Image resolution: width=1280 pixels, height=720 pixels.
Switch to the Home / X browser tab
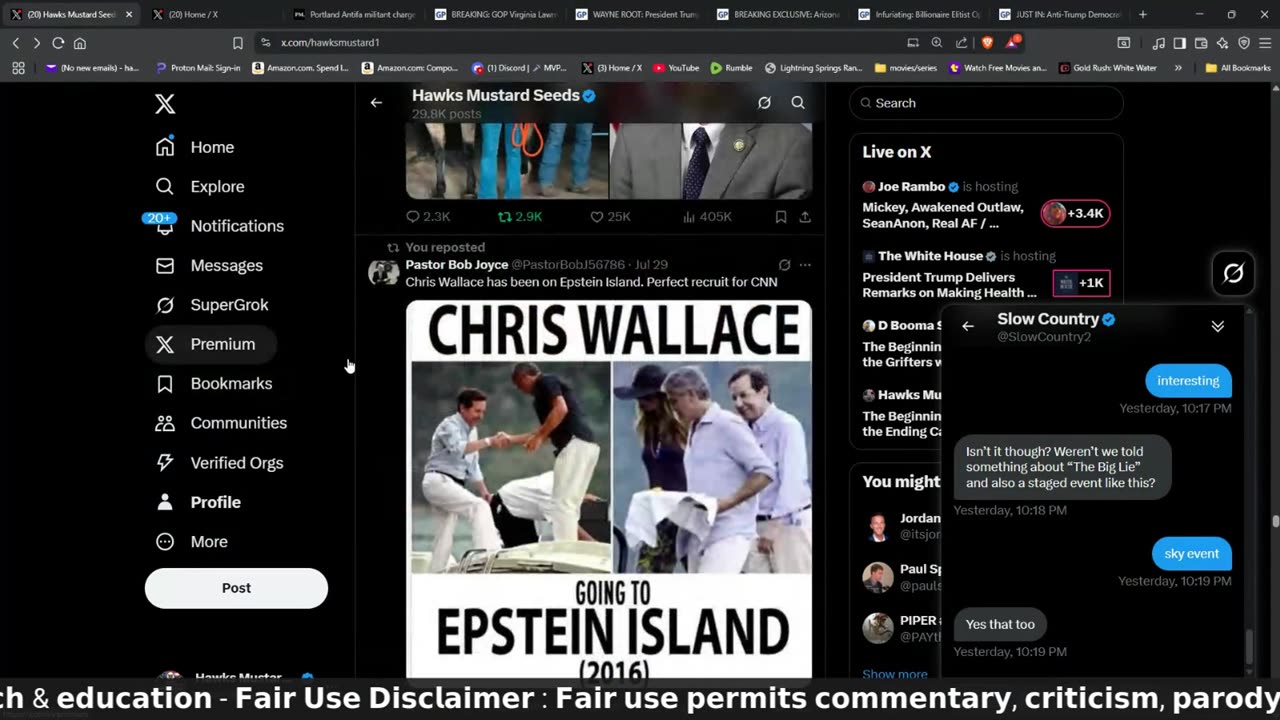[210, 14]
